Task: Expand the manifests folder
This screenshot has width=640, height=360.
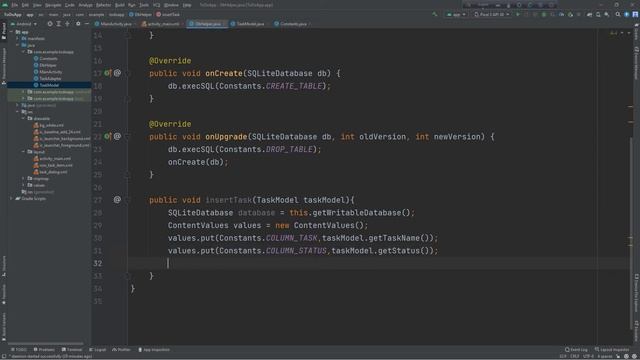Action: (x=18, y=38)
